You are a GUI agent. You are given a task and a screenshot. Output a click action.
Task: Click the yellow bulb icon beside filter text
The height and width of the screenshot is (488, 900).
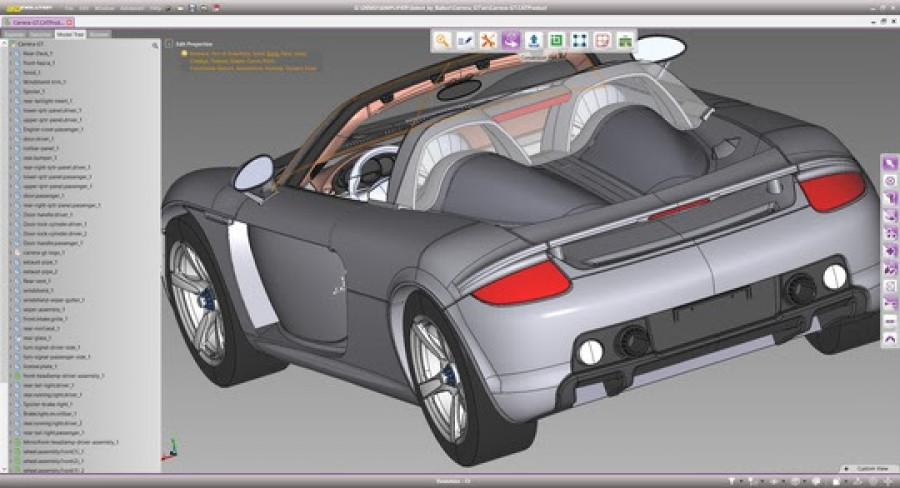pos(184,53)
